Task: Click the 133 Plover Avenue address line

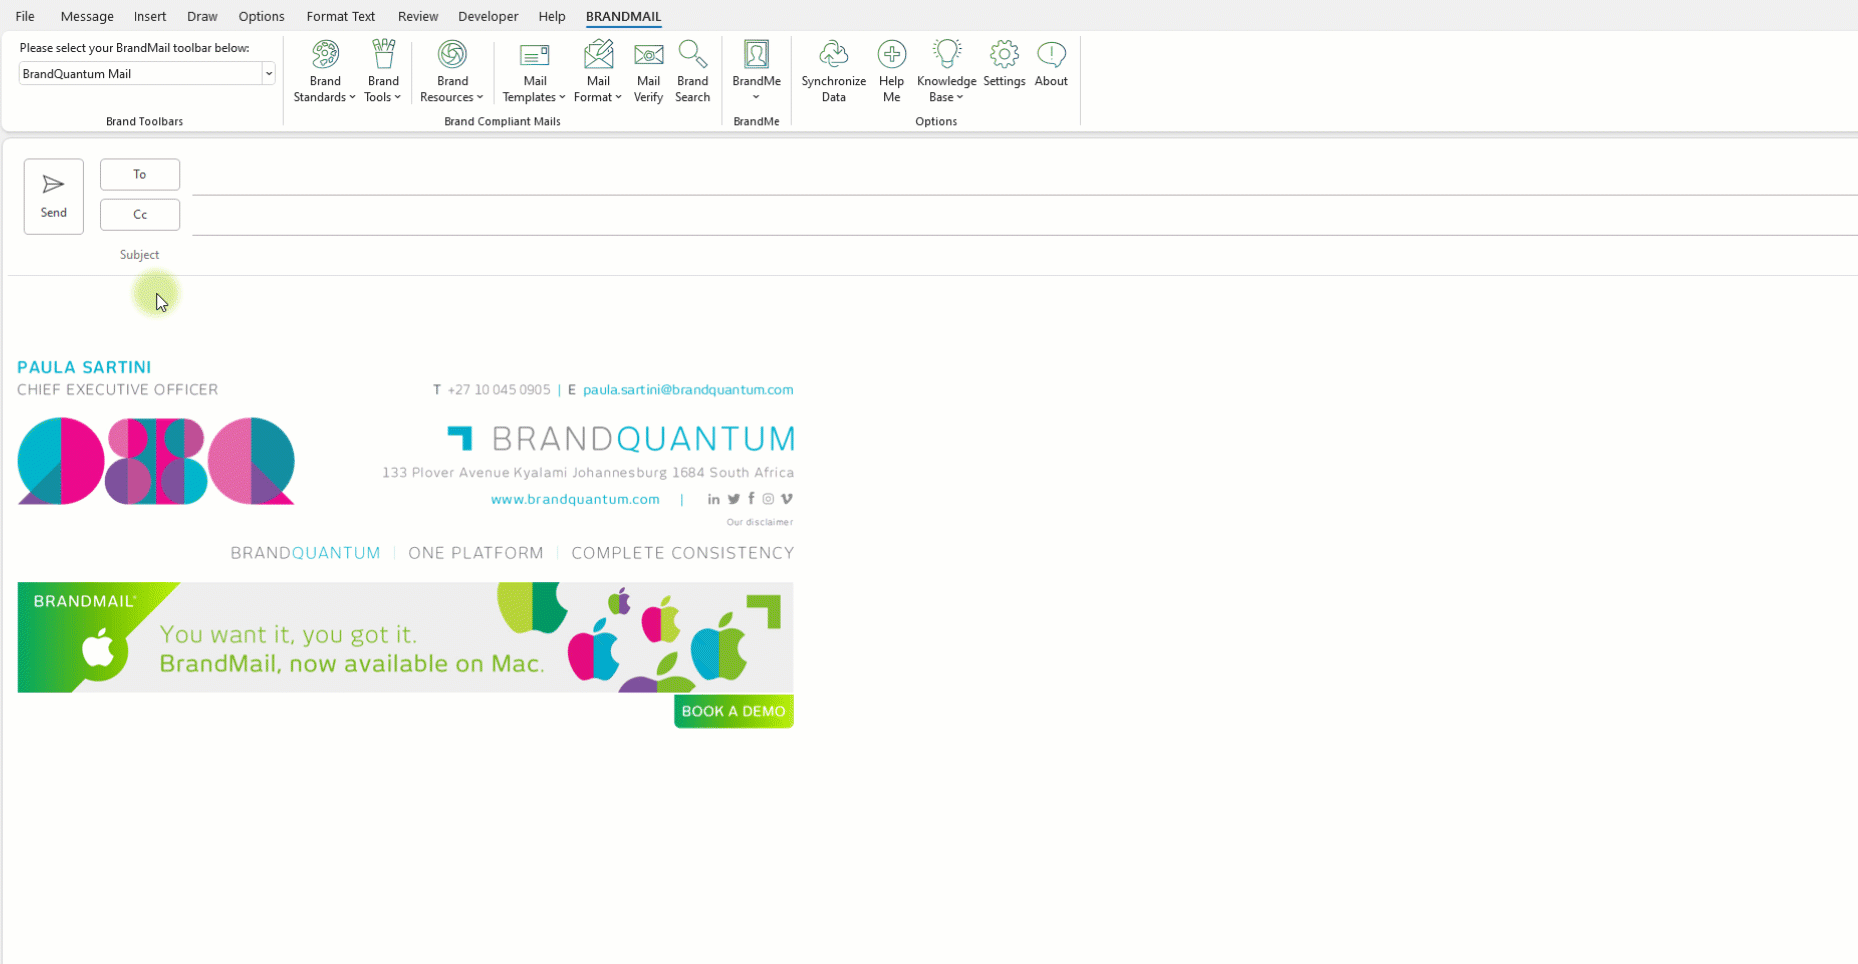Action: 588,472
